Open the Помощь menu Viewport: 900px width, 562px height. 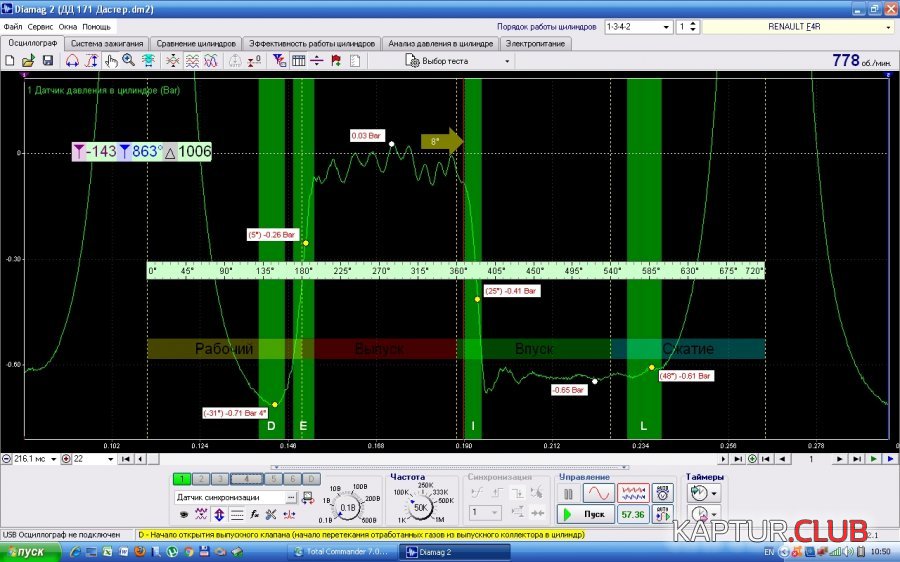96,26
